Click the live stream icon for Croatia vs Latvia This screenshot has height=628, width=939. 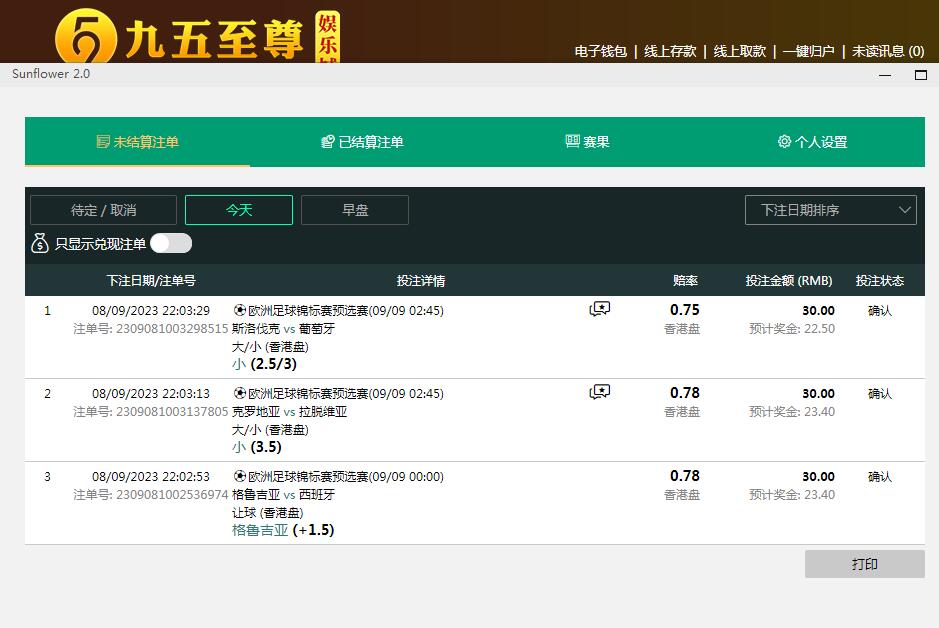(600, 392)
